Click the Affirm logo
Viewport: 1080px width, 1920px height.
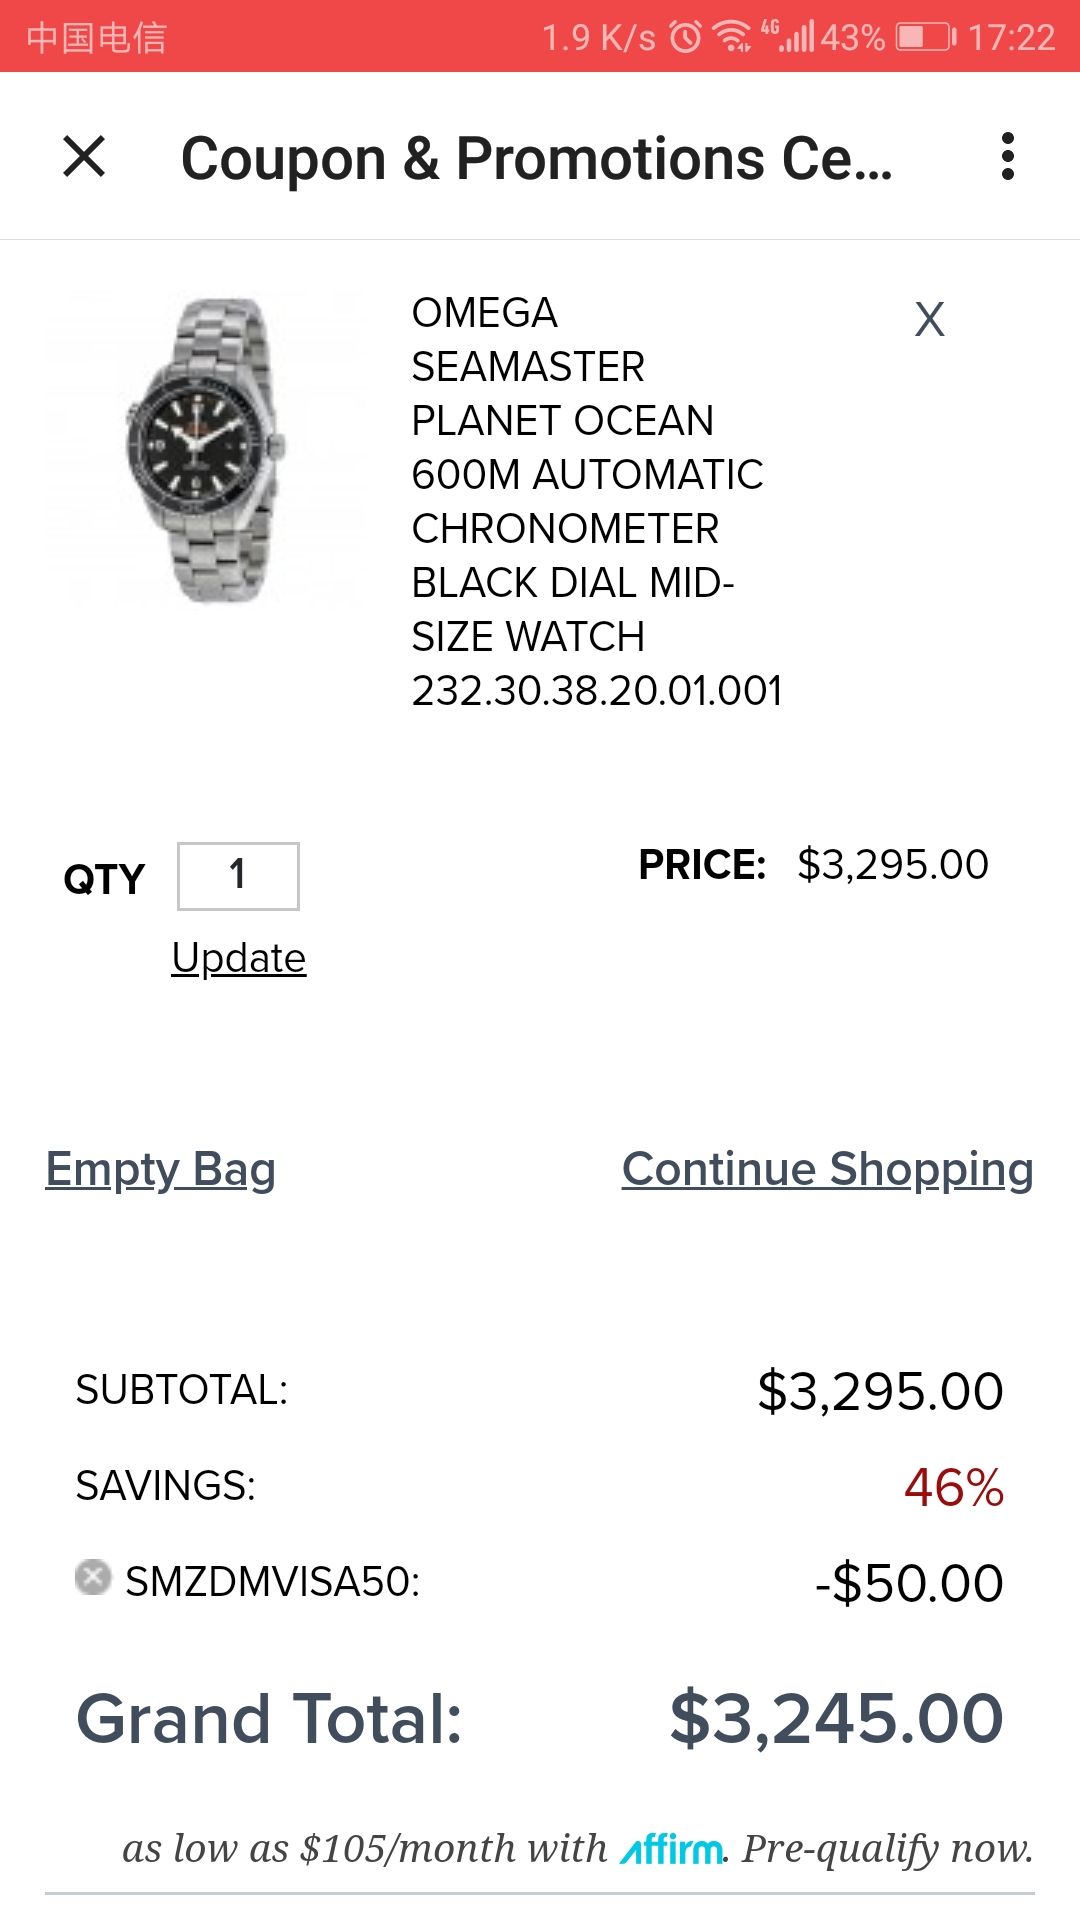[x=672, y=1850]
